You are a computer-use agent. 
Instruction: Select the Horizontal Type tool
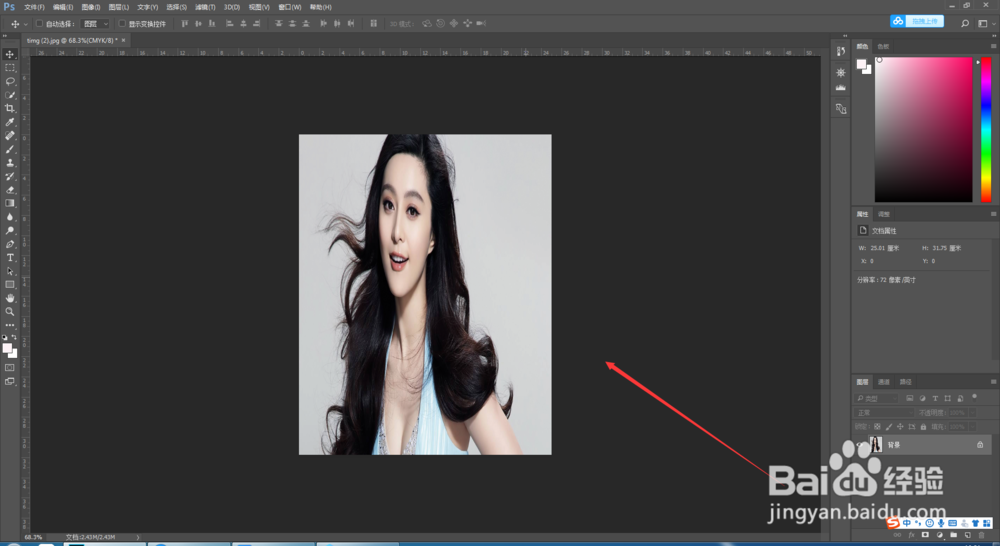[10, 258]
